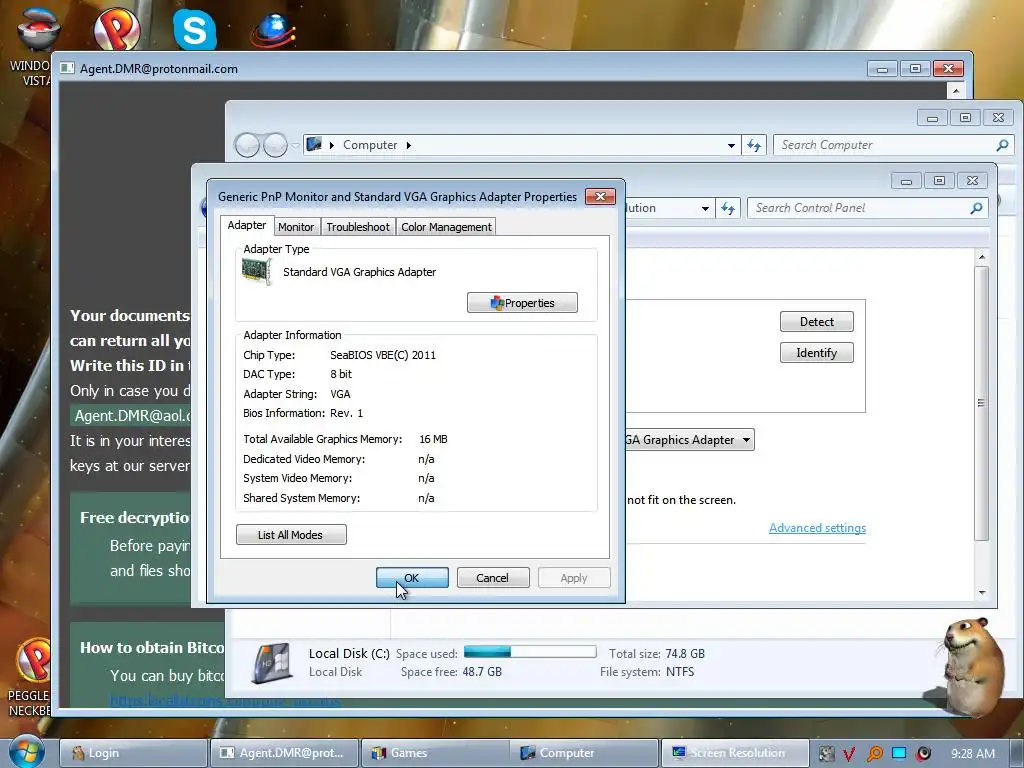Click the Computer breadcrumb in address bar
This screenshot has width=1024, height=768.
pos(370,145)
